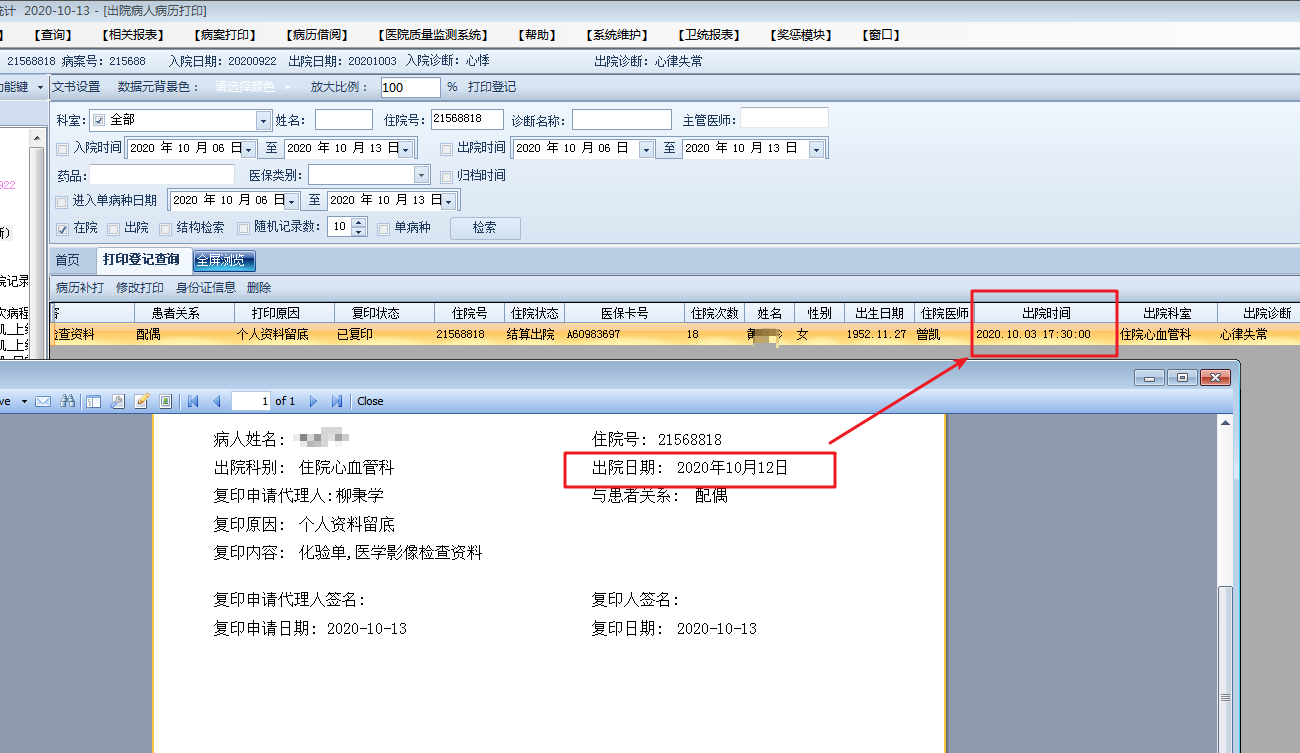Viewport: 1300px width, 753px height.
Task: Open the 入院时间 start date picker
Action: tap(249, 149)
